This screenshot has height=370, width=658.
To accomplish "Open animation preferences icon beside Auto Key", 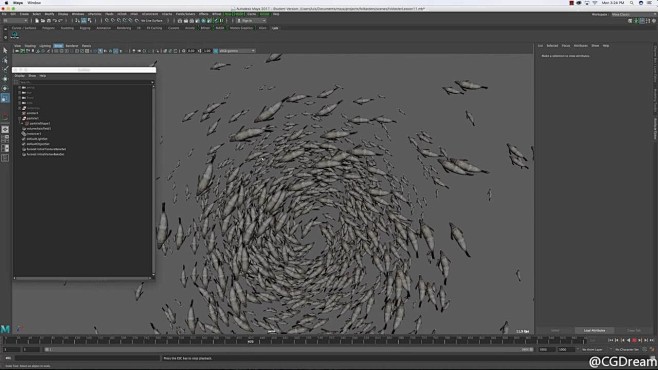I will tap(653, 349).
